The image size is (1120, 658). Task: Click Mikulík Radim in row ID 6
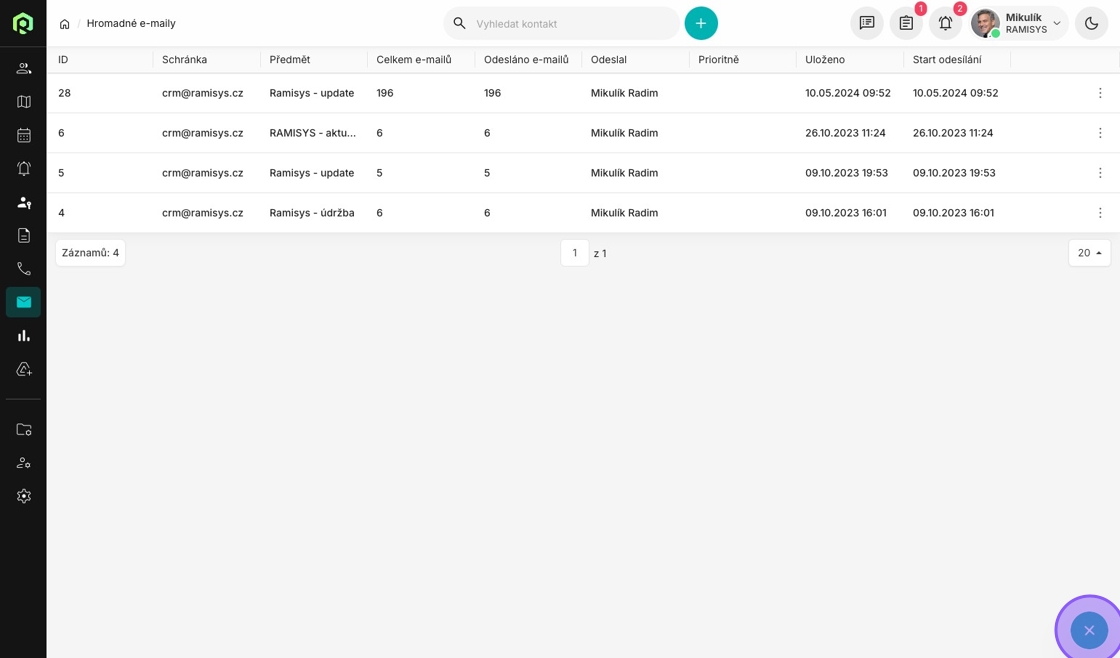click(x=624, y=133)
